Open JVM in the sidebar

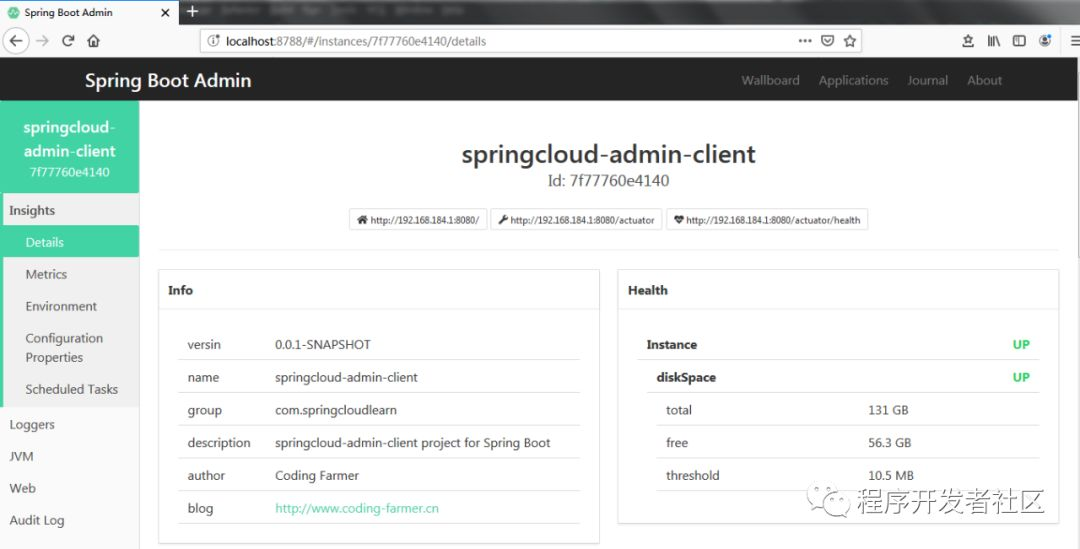coord(70,456)
